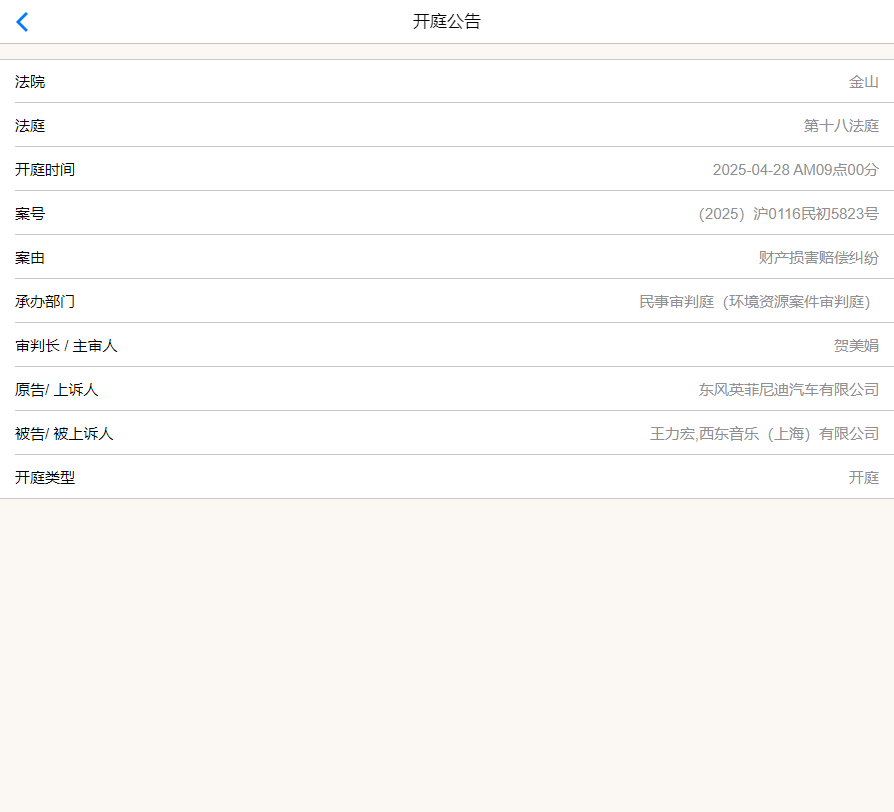Select the court value 金山
The height and width of the screenshot is (812, 894).
pos(863,82)
